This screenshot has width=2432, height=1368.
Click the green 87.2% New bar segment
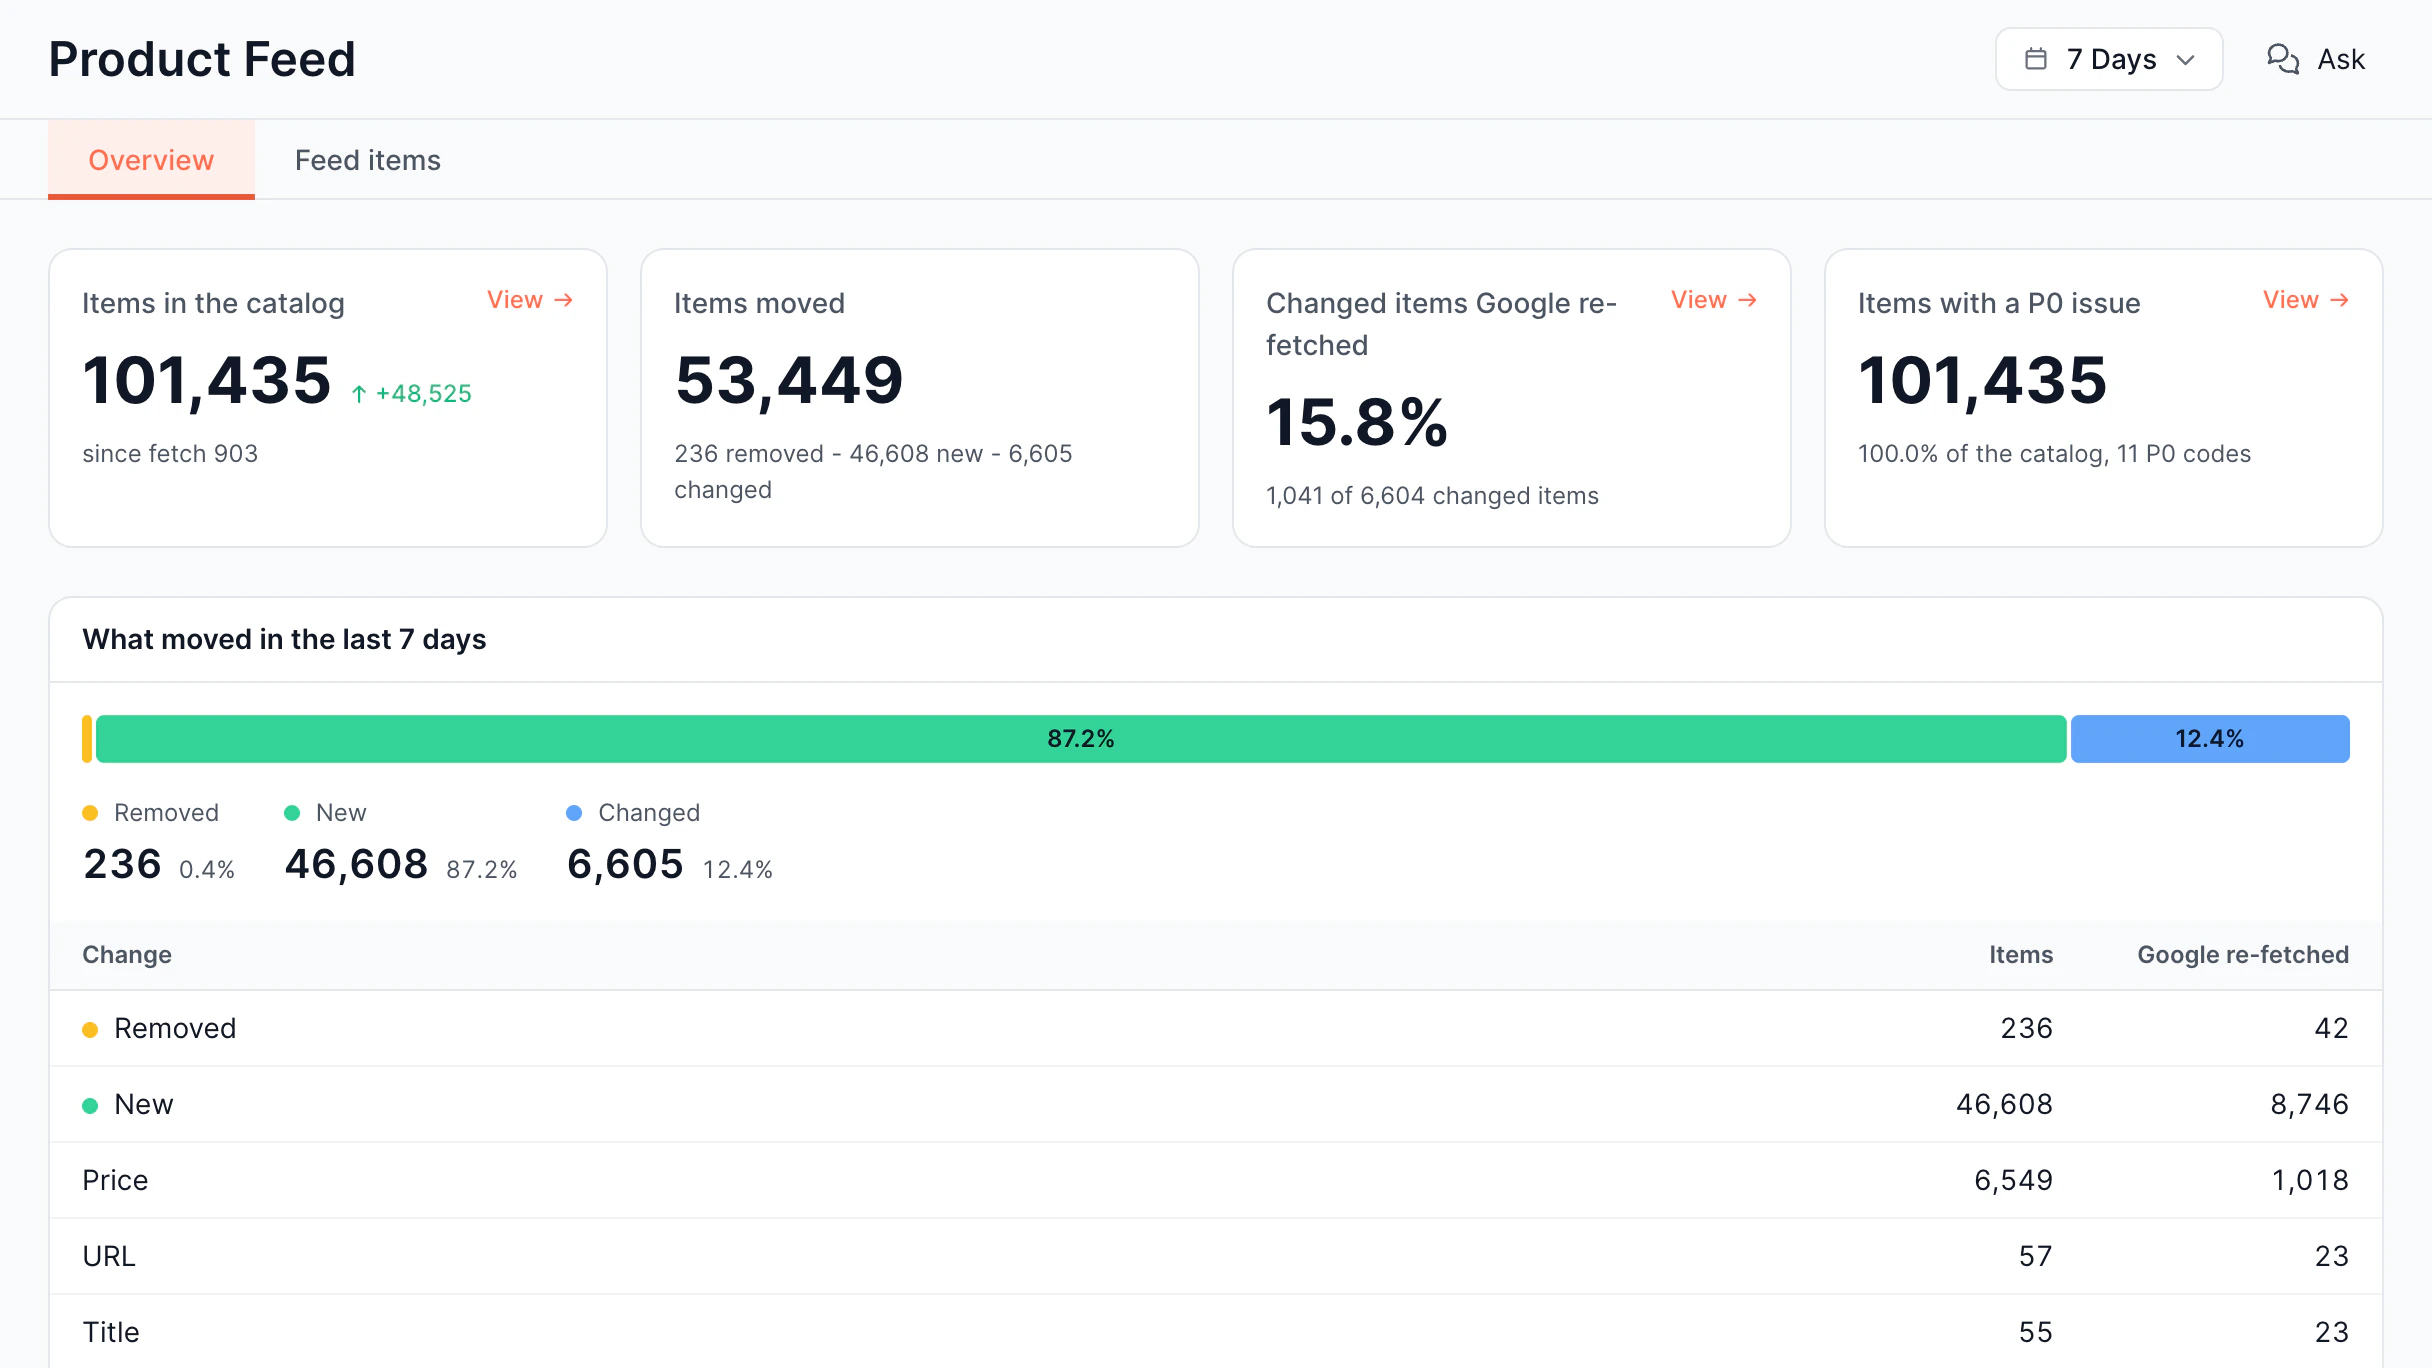(1081, 739)
